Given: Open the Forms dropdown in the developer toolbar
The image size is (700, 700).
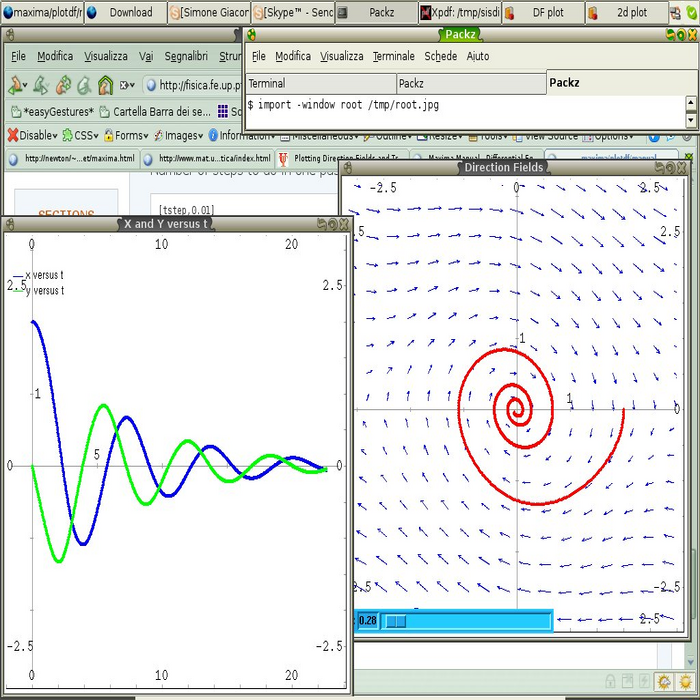Looking at the screenshot, I should click(126, 135).
